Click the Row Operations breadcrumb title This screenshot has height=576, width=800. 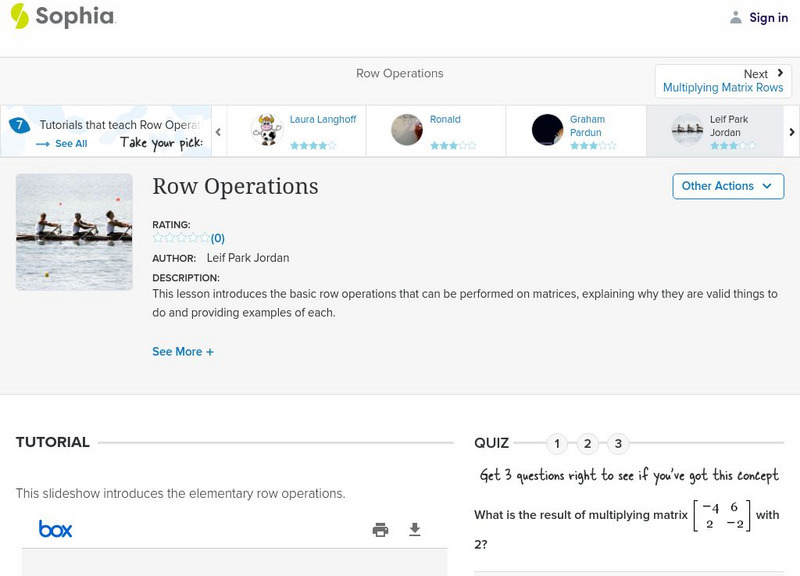click(x=399, y=73)
